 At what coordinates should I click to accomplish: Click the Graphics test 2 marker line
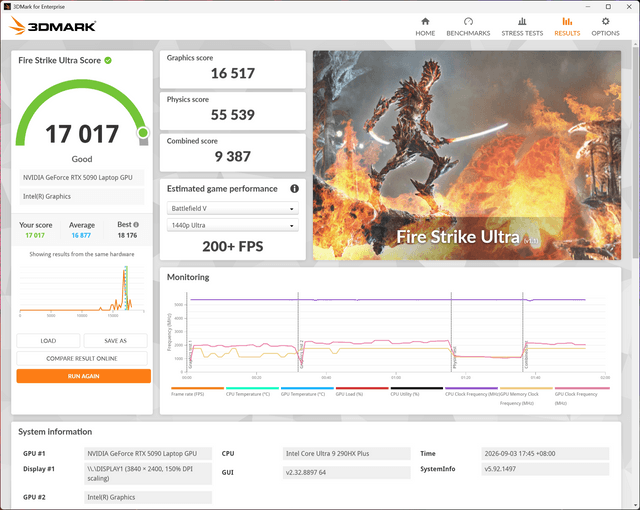coord(298,332)
